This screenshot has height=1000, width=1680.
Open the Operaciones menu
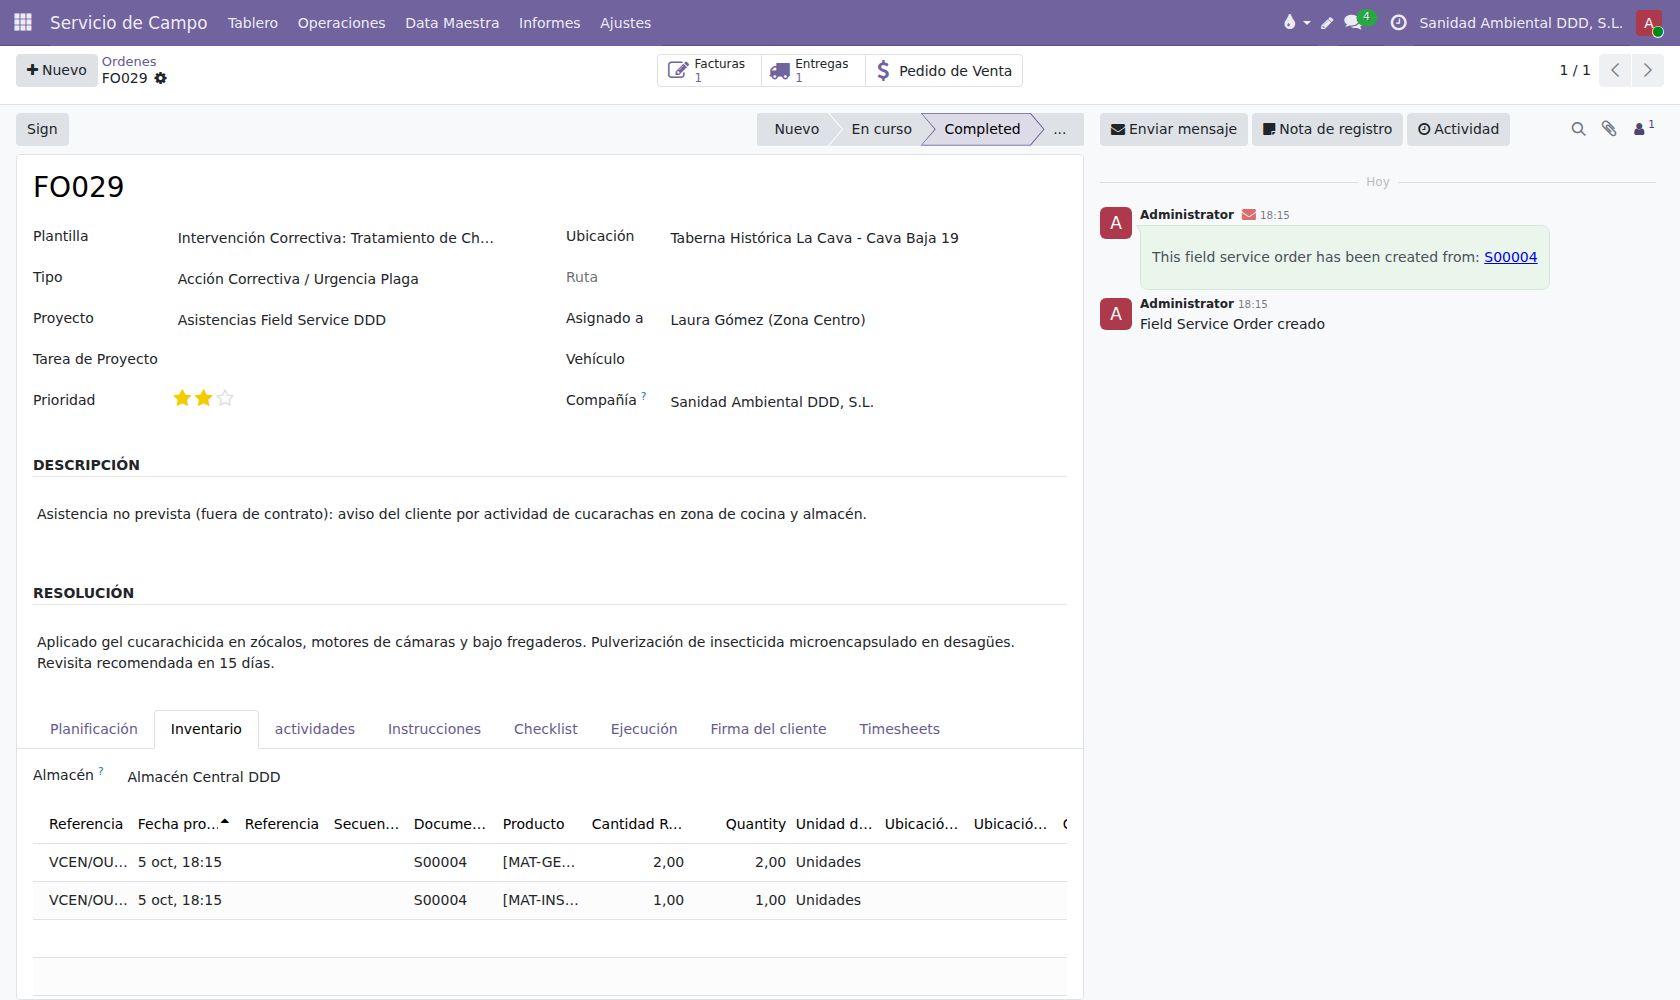[x=341, y=22]
